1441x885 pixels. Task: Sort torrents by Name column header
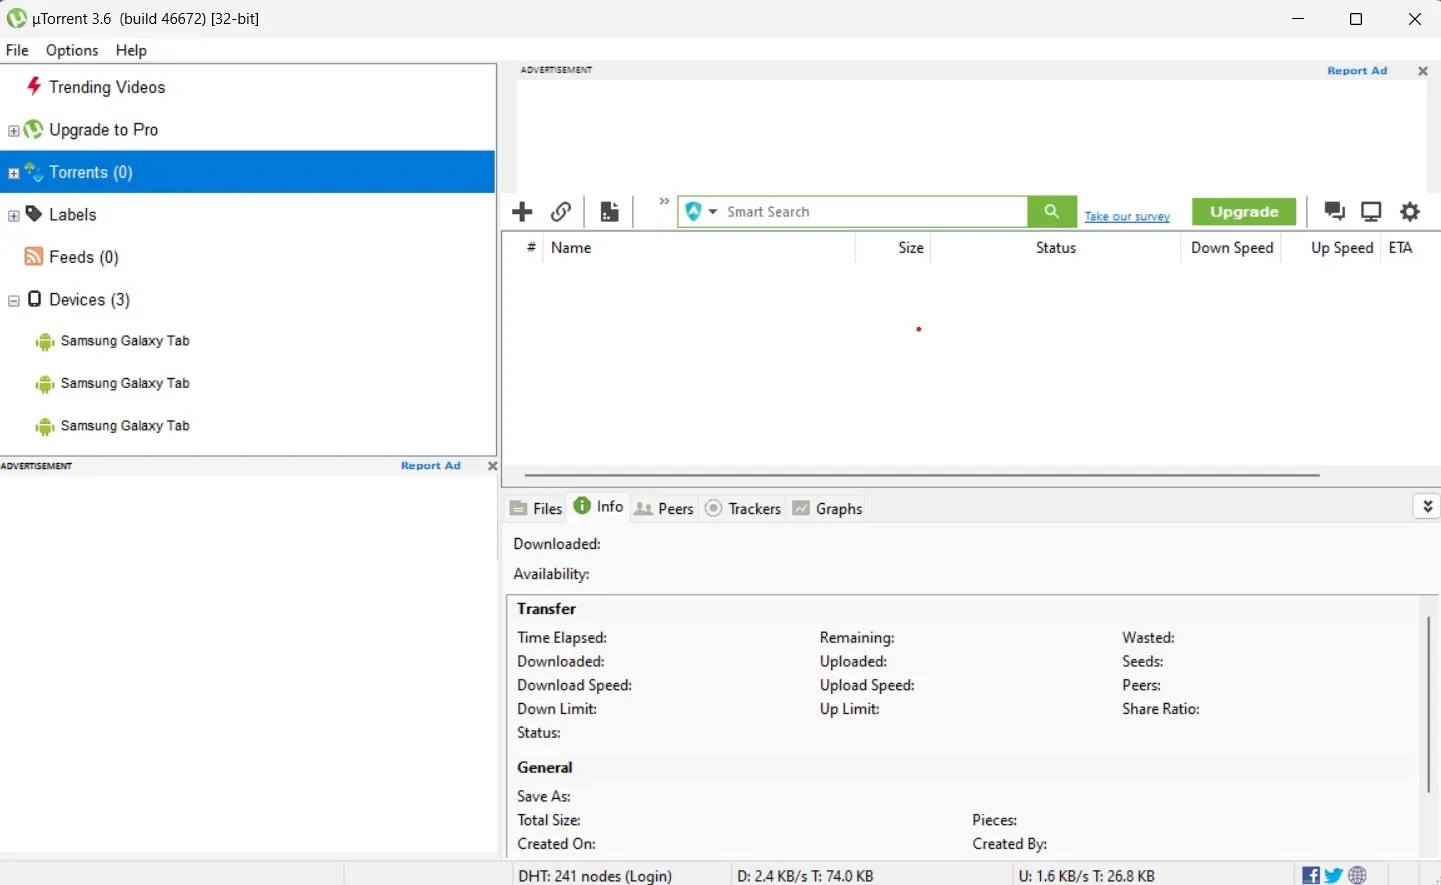pos(699,248)
